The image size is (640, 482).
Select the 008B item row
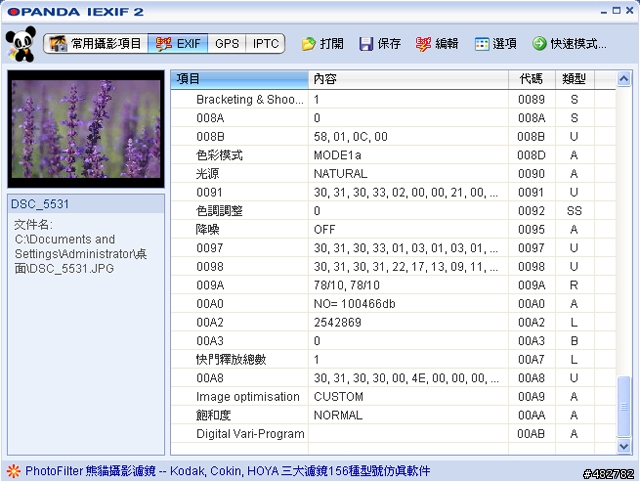coord(393,137)
